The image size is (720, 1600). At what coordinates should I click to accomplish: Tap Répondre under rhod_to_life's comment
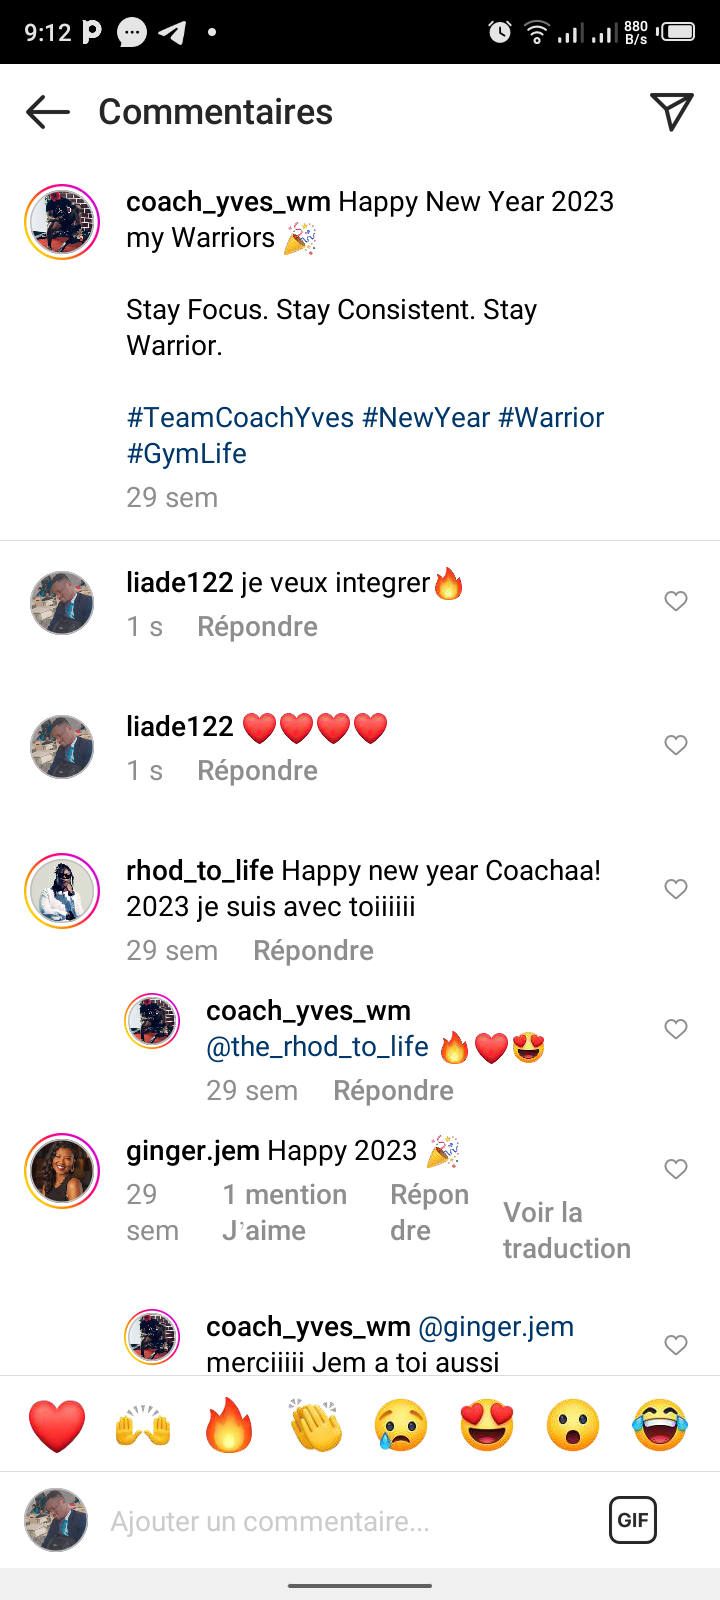[x=313, y=950]
